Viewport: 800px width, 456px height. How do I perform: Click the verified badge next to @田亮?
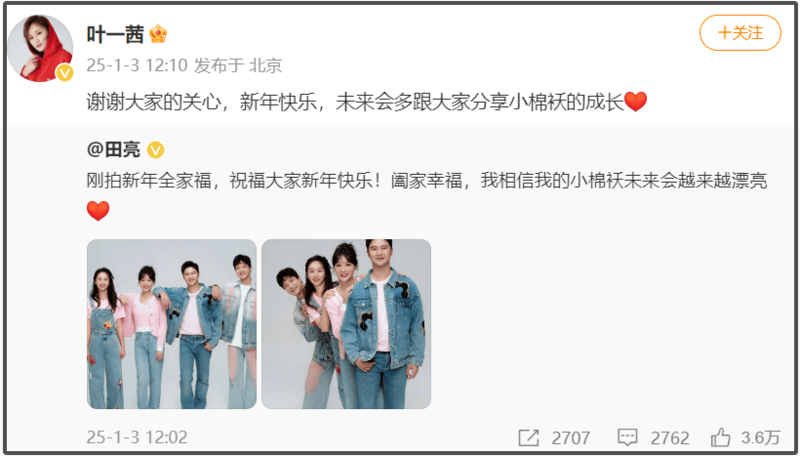(x=156, y=150)
